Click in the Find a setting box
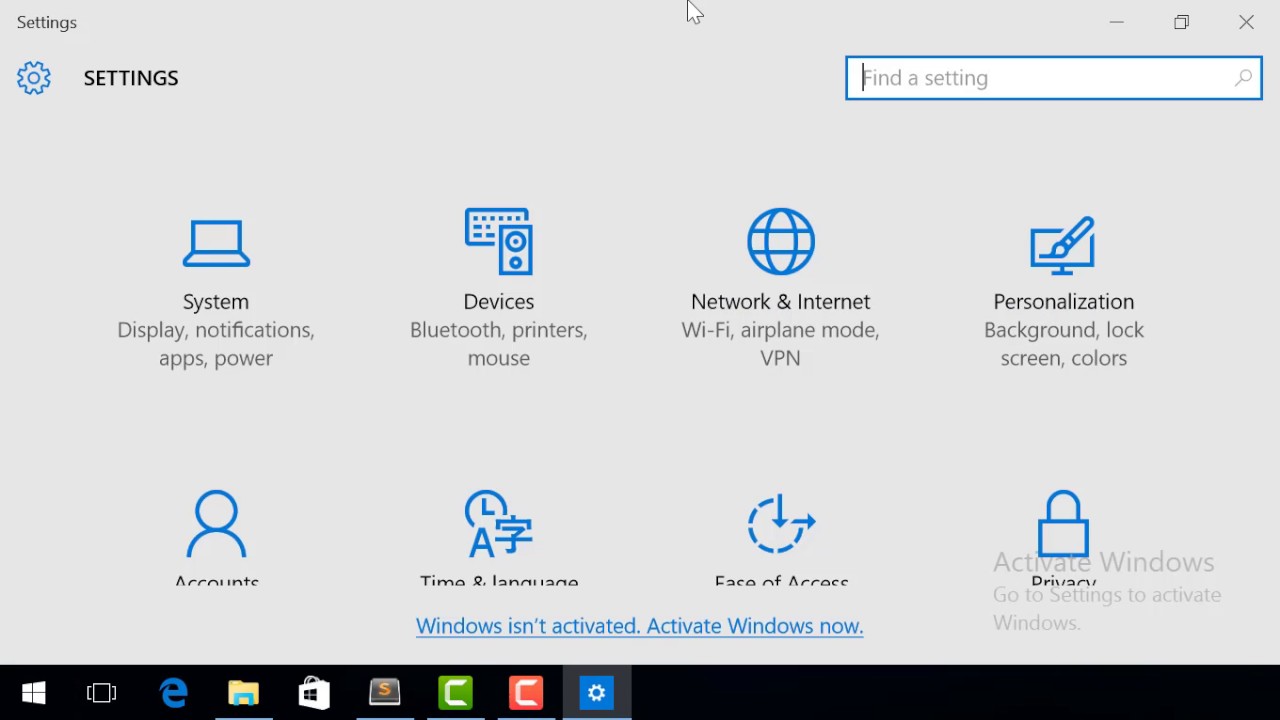1280x720 pixels. click(x=1054, y=78)
